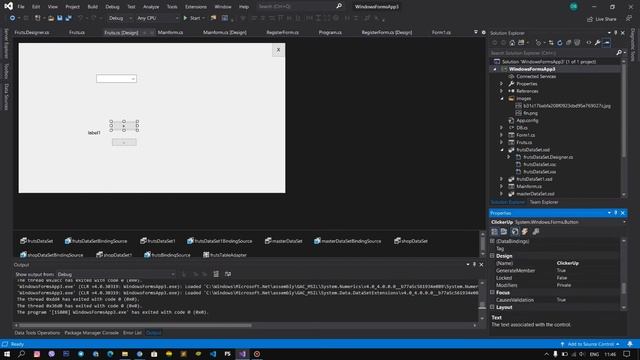640x360 pixels.
Task: Switch to the Form1.cs tab
Action: [x=441, y=32]
